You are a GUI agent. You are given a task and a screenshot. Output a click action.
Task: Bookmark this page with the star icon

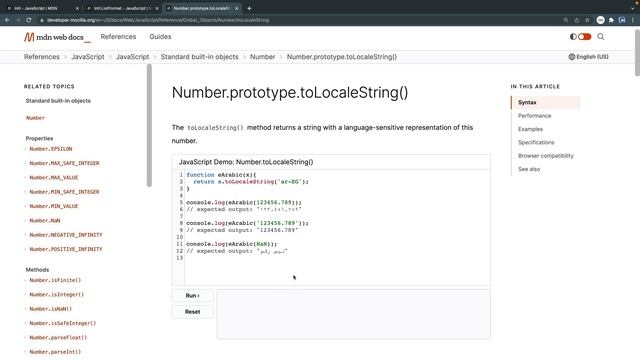(x=587, y=20)
